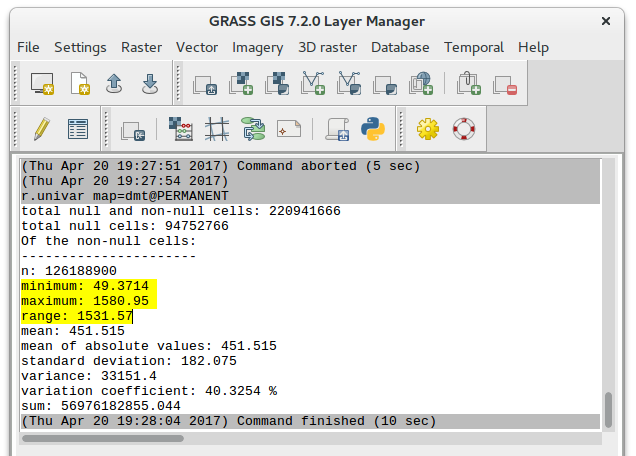This screenshot has height=456, width=636.
Task: Click the 'r.univar map=dmt@PERMANENT' command line
Action: pos(125,196)
